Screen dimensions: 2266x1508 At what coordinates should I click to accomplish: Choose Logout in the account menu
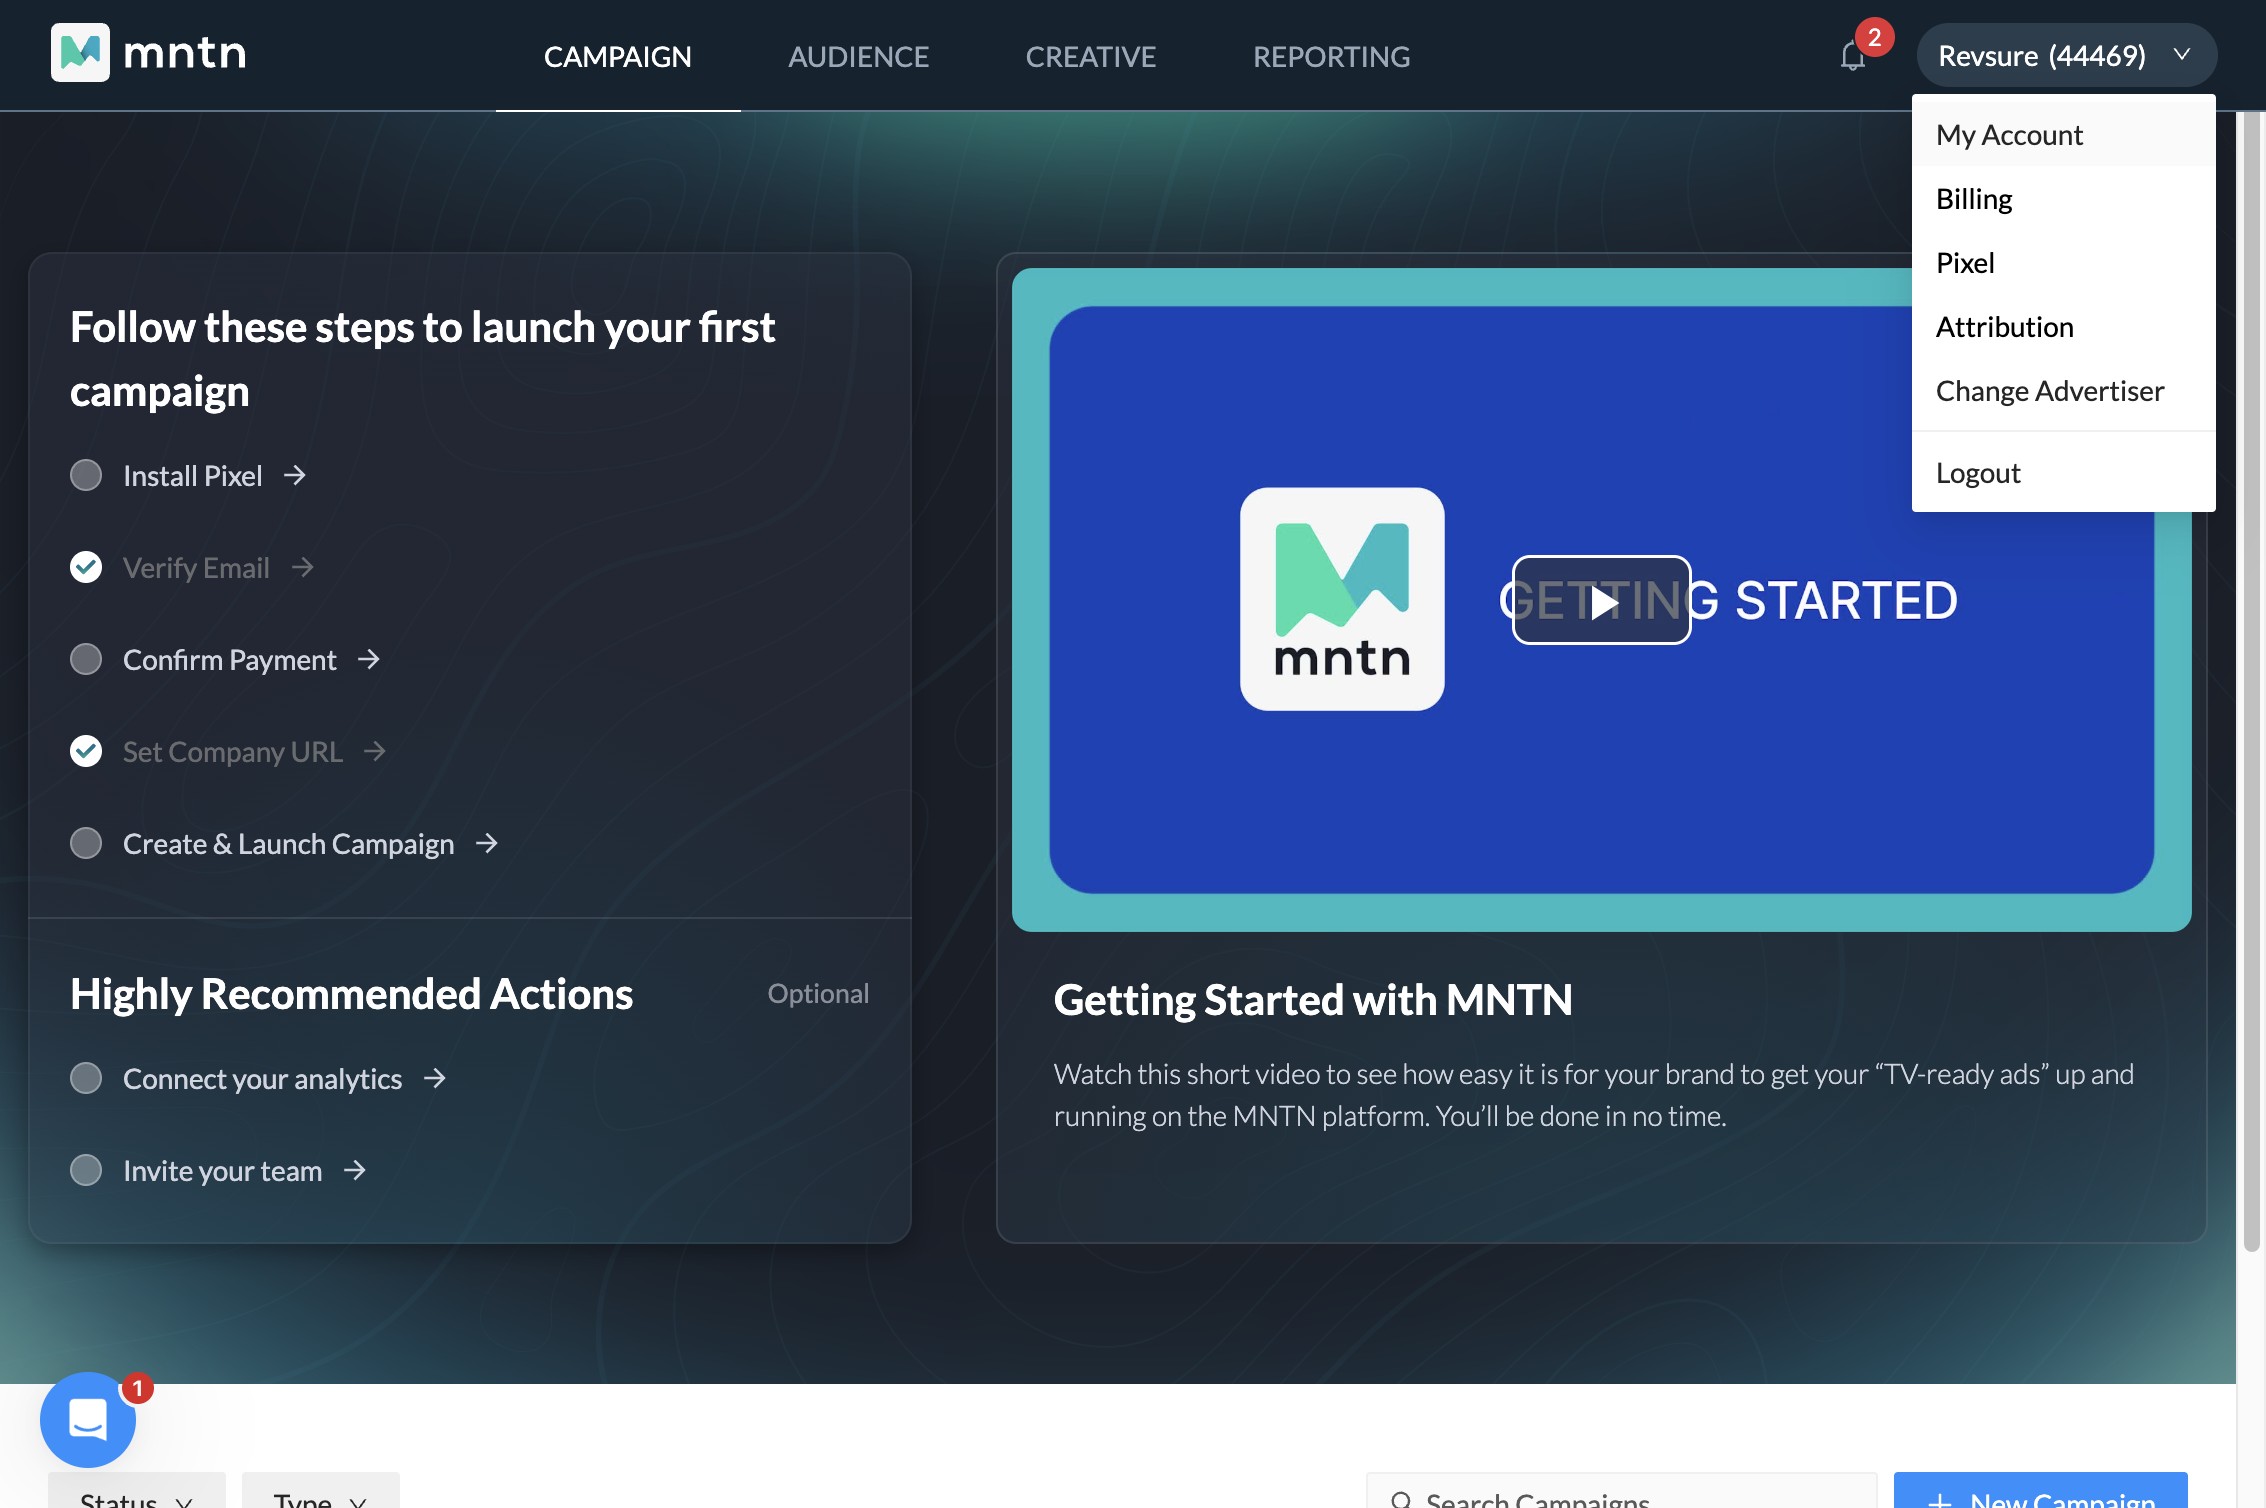tap(1978, 473)
